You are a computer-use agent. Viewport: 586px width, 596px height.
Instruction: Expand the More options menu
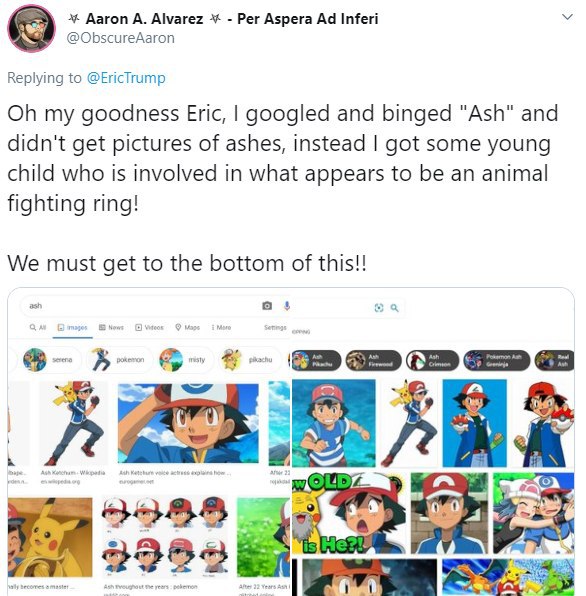[221, 327]
